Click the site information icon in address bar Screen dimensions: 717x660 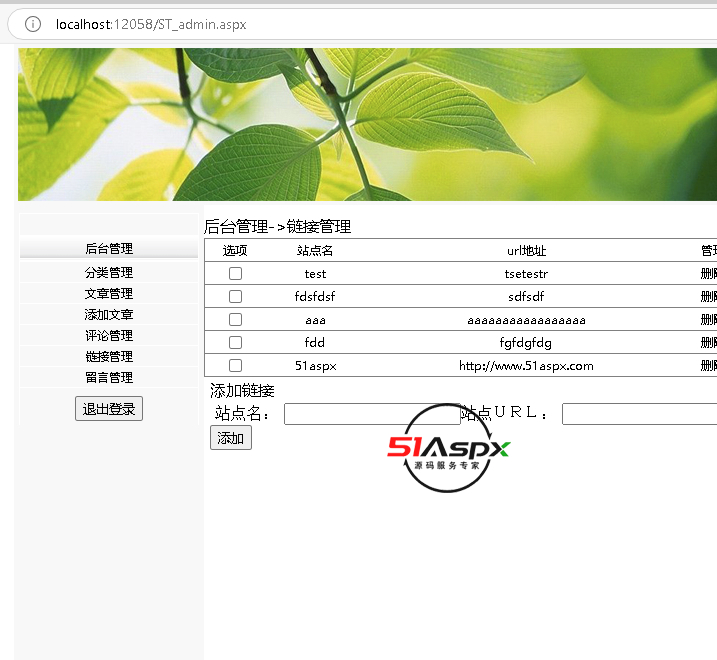click(x=33, y=24)
